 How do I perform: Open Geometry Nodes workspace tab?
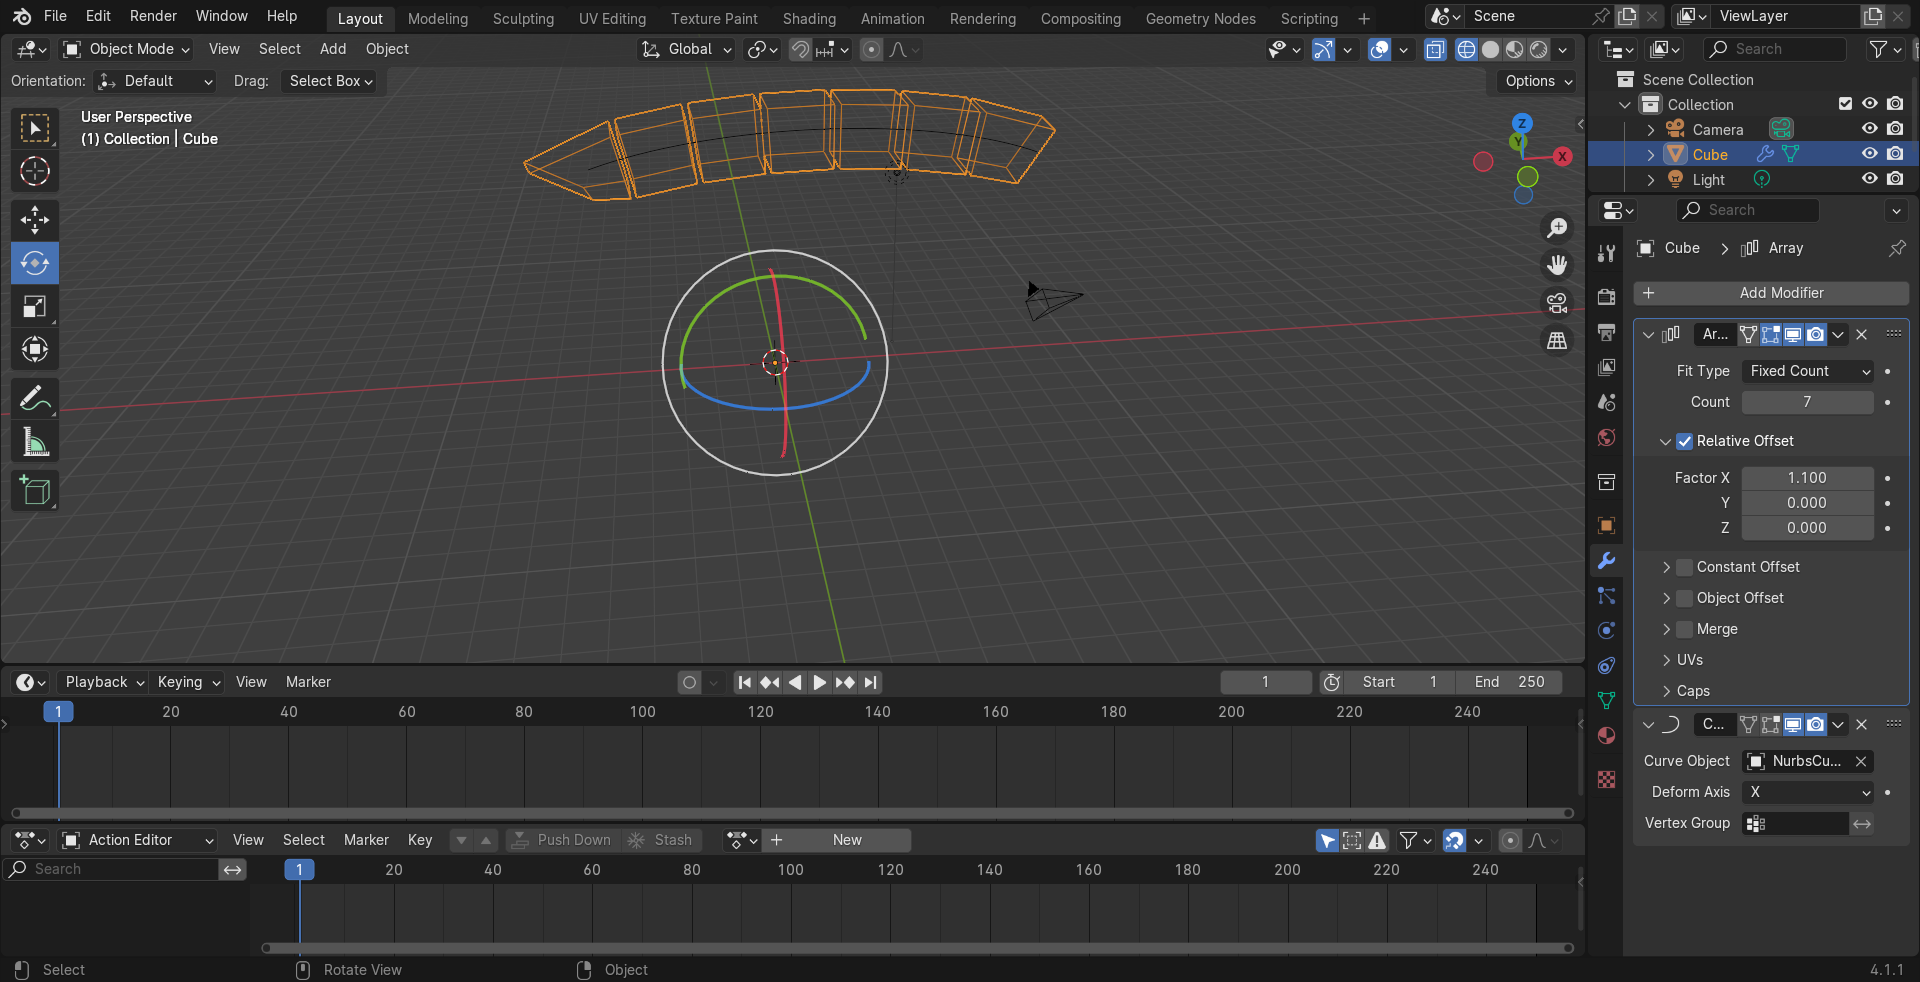click(1200, 18)
